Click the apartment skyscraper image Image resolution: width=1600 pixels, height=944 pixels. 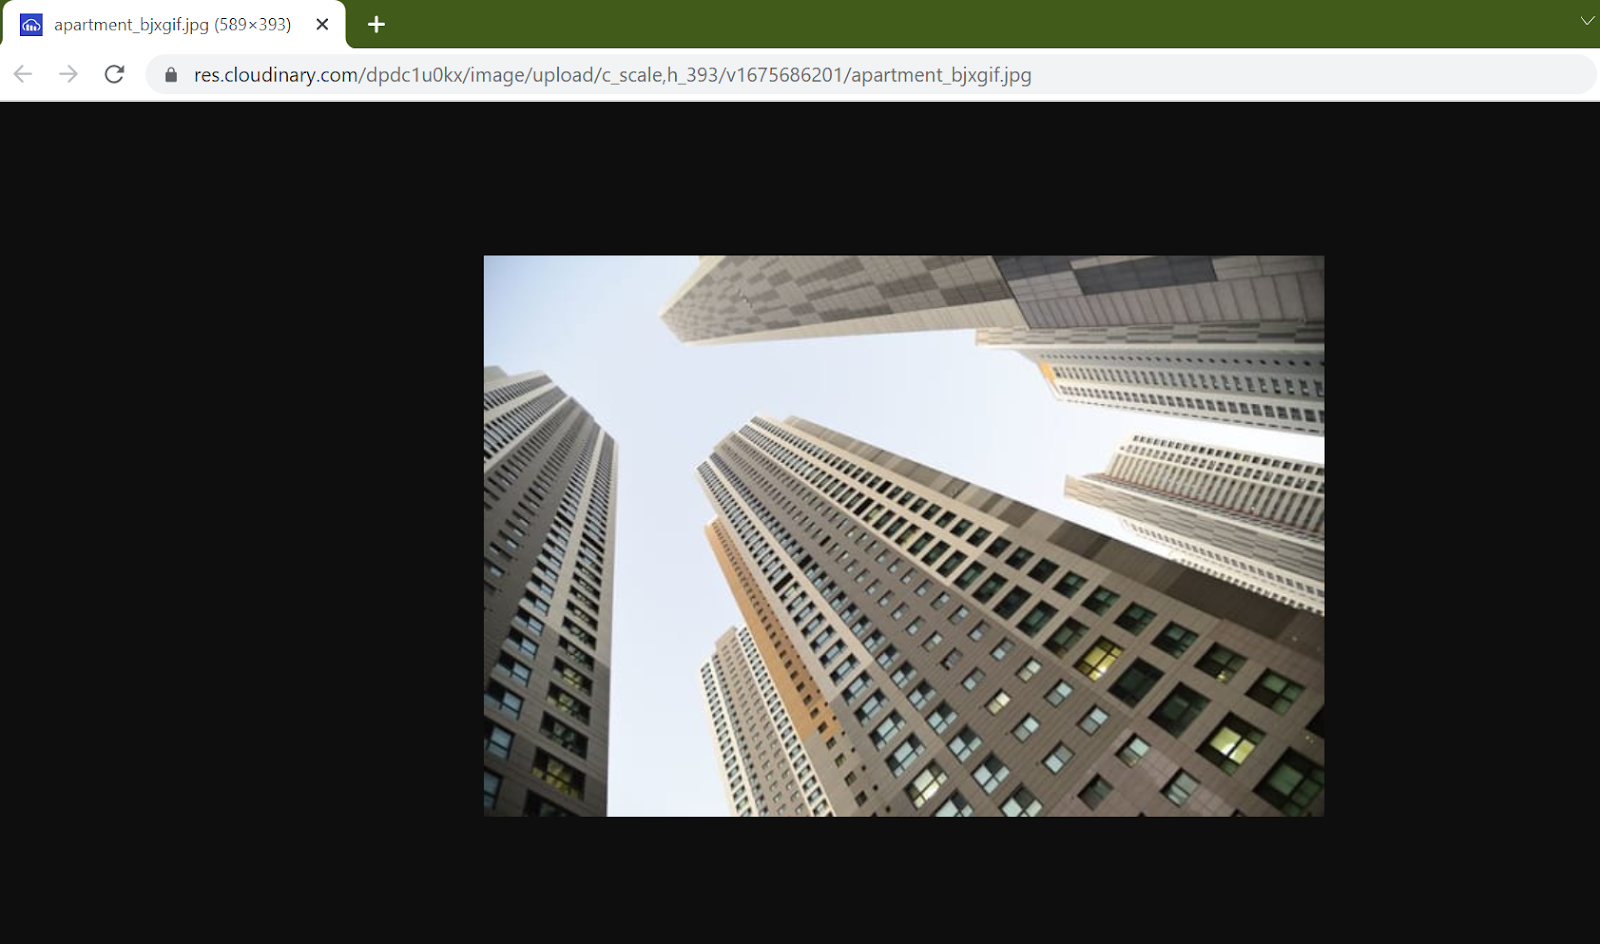tap(904, 536)
